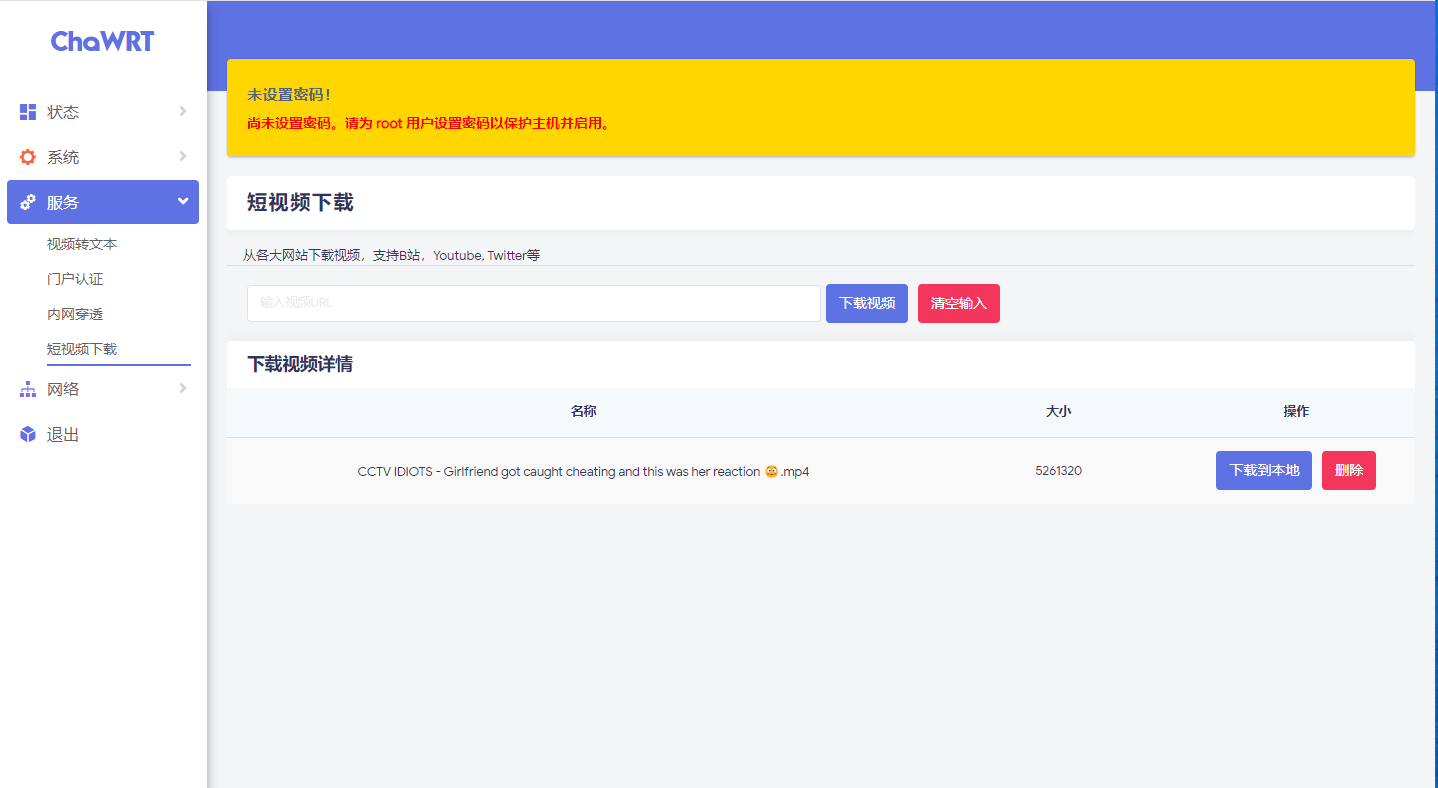Image resolution: width=1438 pixels, height=788 pixels.
Task: Select the 短视频下载 submenu item
Action: (x=82, y=349)
